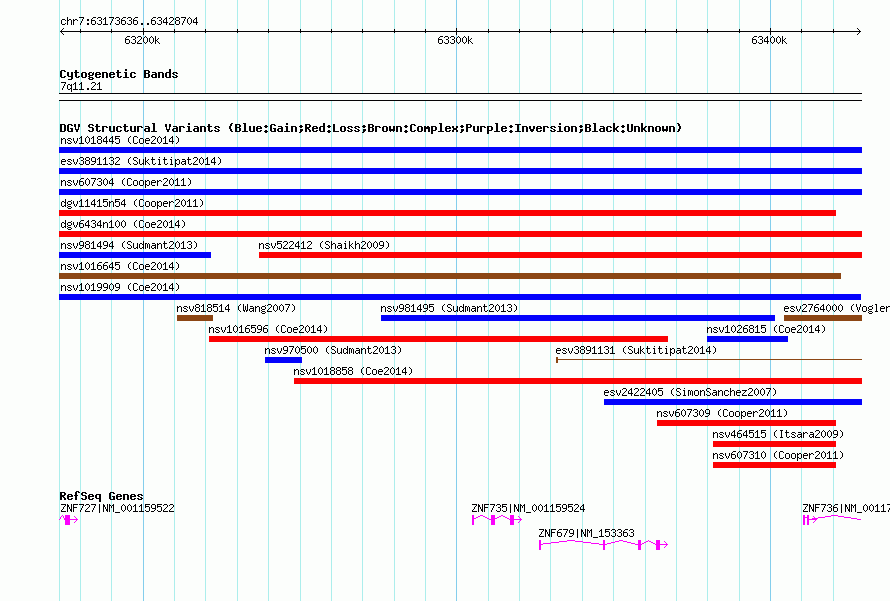
Task: Open the esv2764000 (Vogler) variant label
Action: [836, 308]
